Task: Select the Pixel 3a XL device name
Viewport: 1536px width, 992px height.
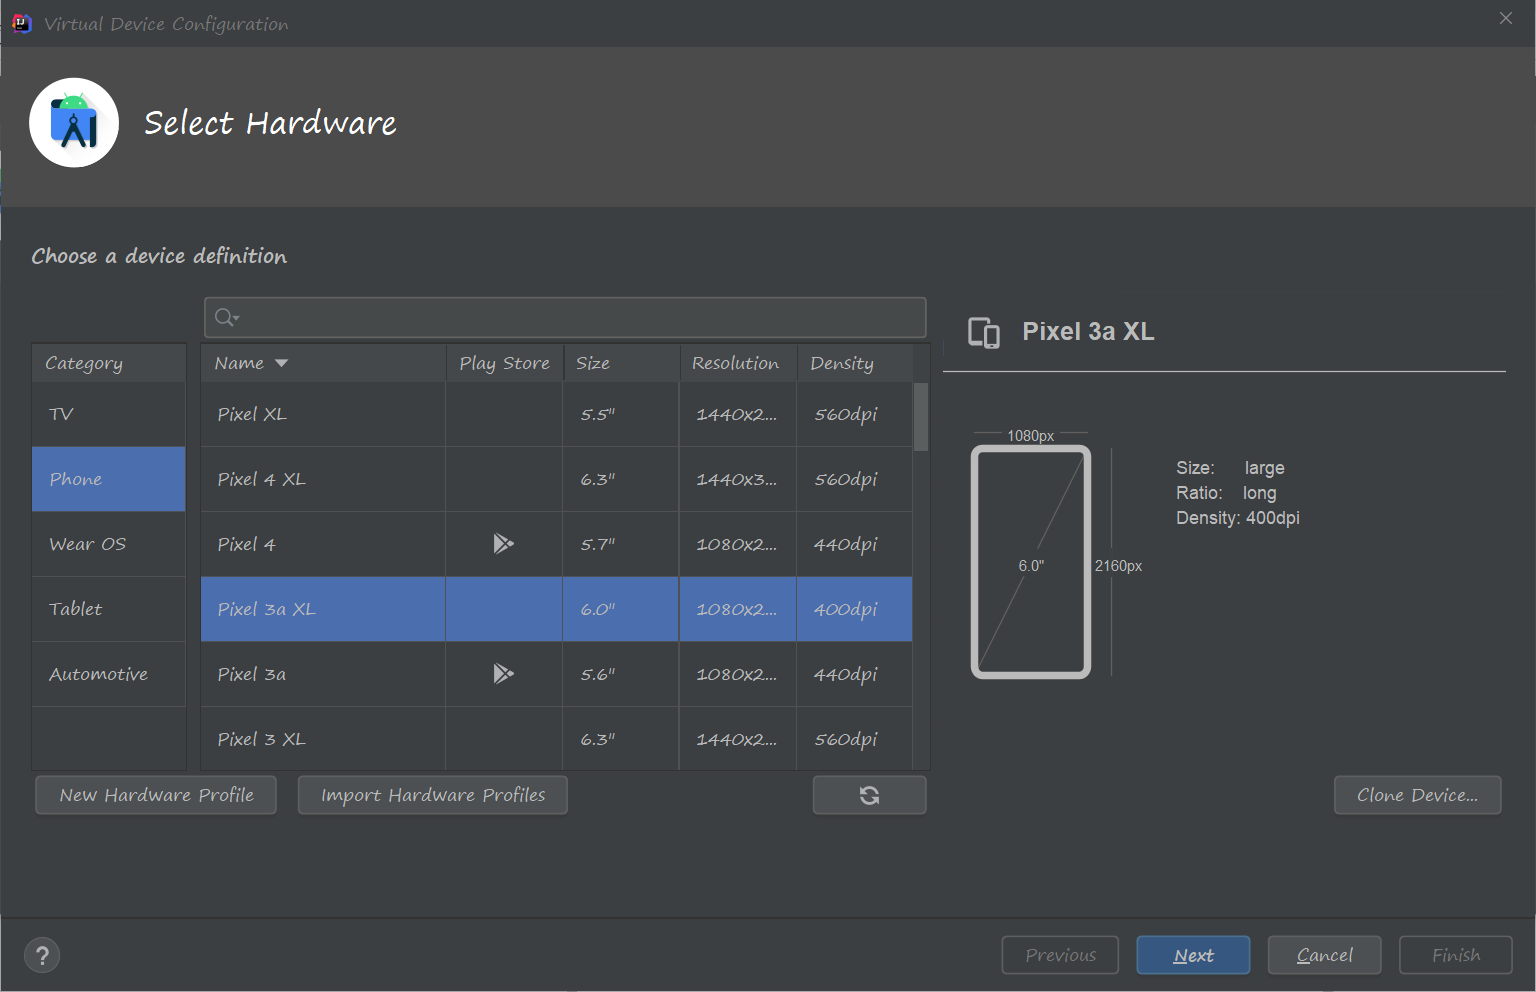Action: [266, 609]
